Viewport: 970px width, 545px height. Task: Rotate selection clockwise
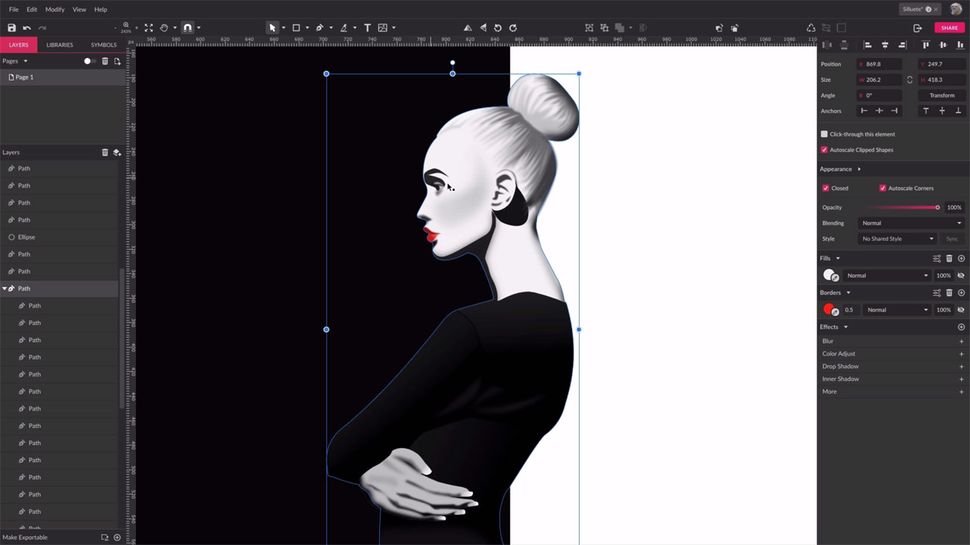tap(513, 28)
